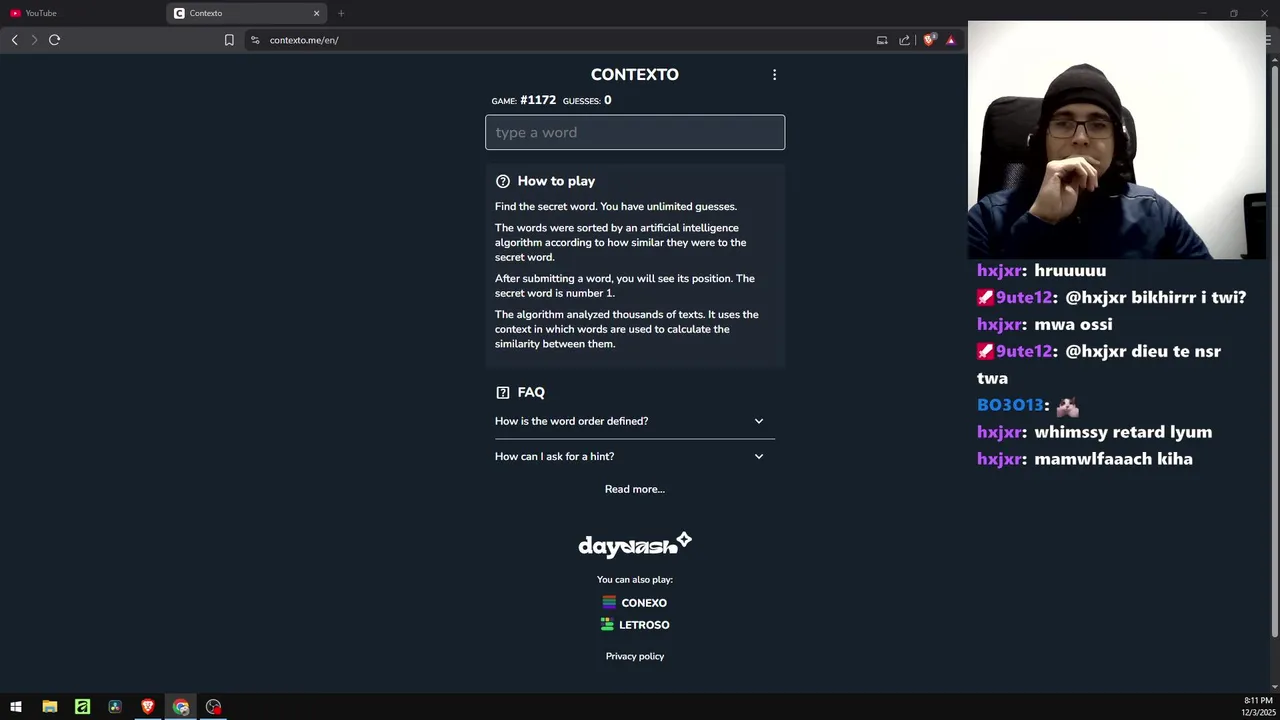Click the install app icon in address bar

(882, 40)
